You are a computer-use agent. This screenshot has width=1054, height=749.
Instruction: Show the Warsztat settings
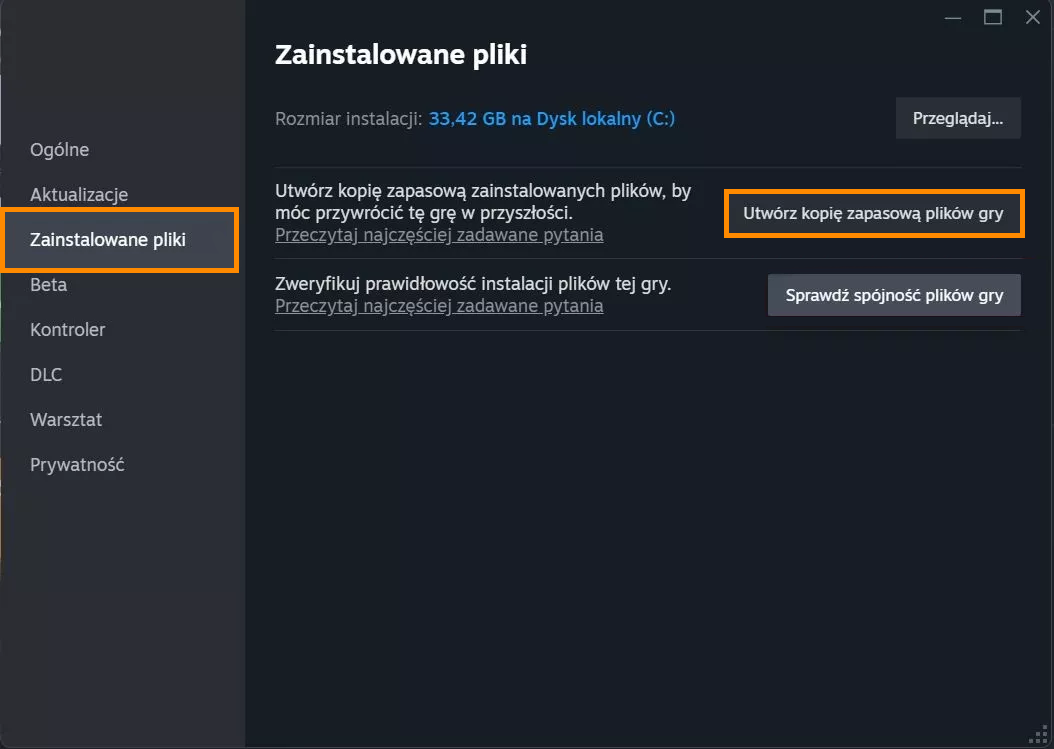point(66,420)
